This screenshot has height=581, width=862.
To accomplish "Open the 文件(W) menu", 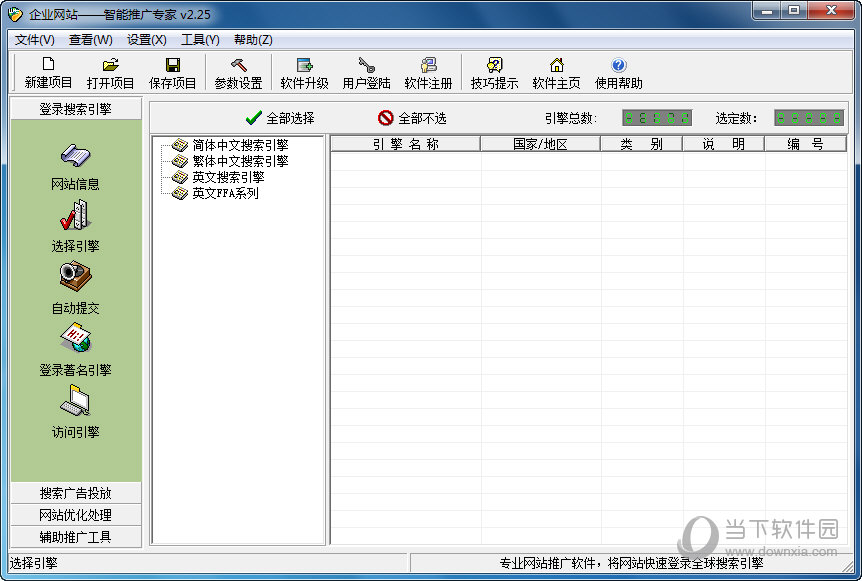I will click(x=35, y=40).
